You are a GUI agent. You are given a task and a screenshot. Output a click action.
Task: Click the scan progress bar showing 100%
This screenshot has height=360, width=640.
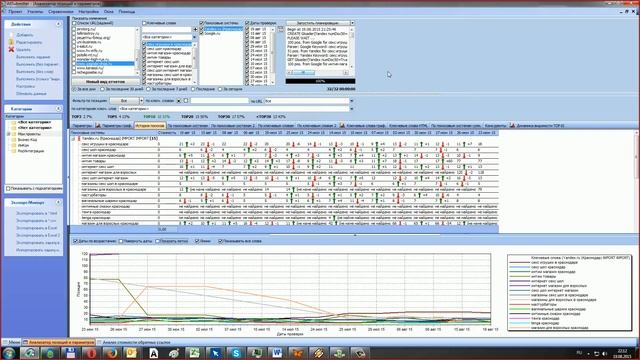320,81
